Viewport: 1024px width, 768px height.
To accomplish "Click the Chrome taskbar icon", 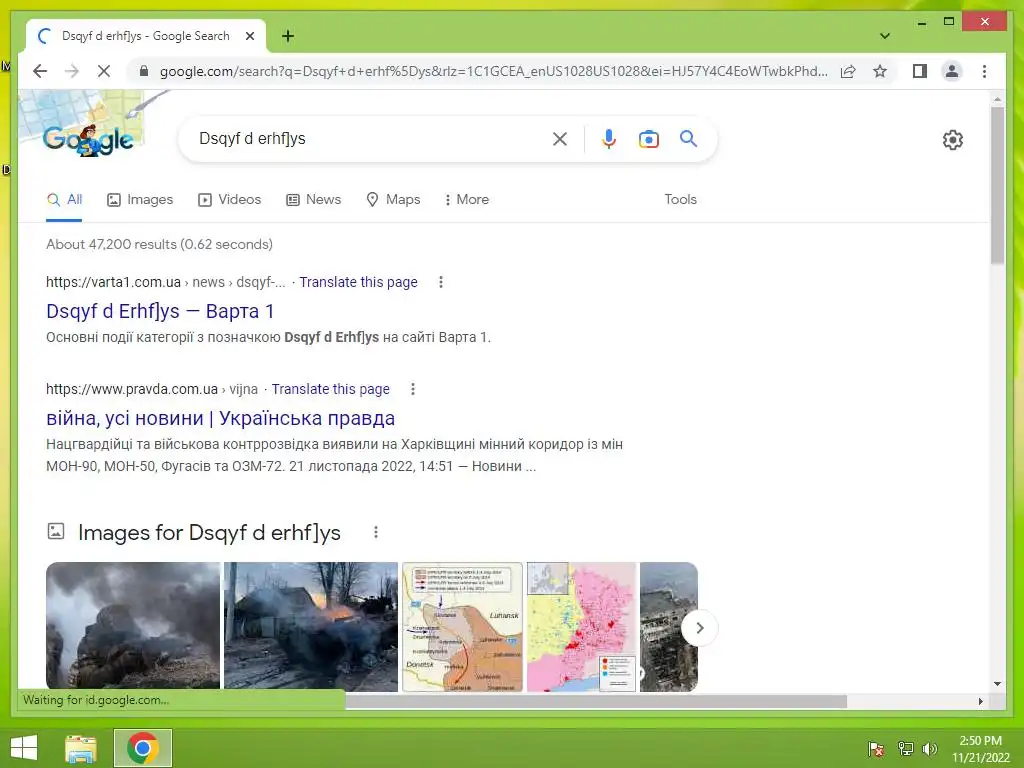I will [x=143, y=748].
